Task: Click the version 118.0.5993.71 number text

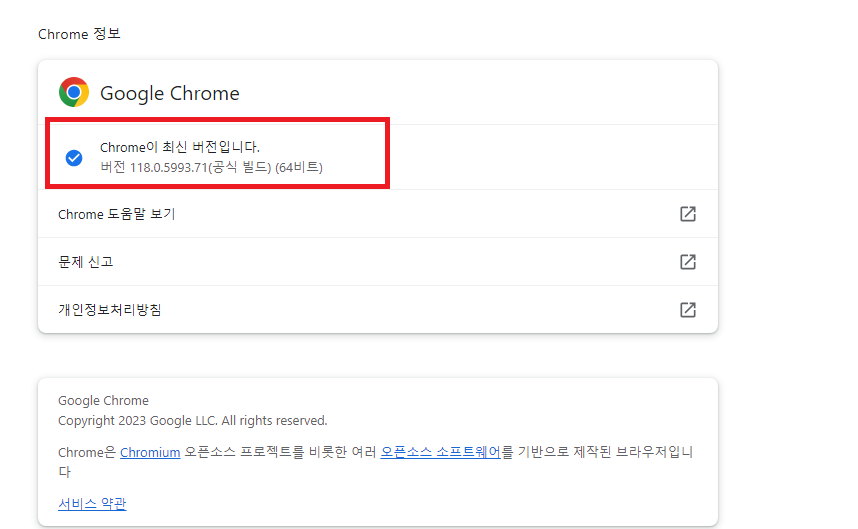Action: point(169,167)
